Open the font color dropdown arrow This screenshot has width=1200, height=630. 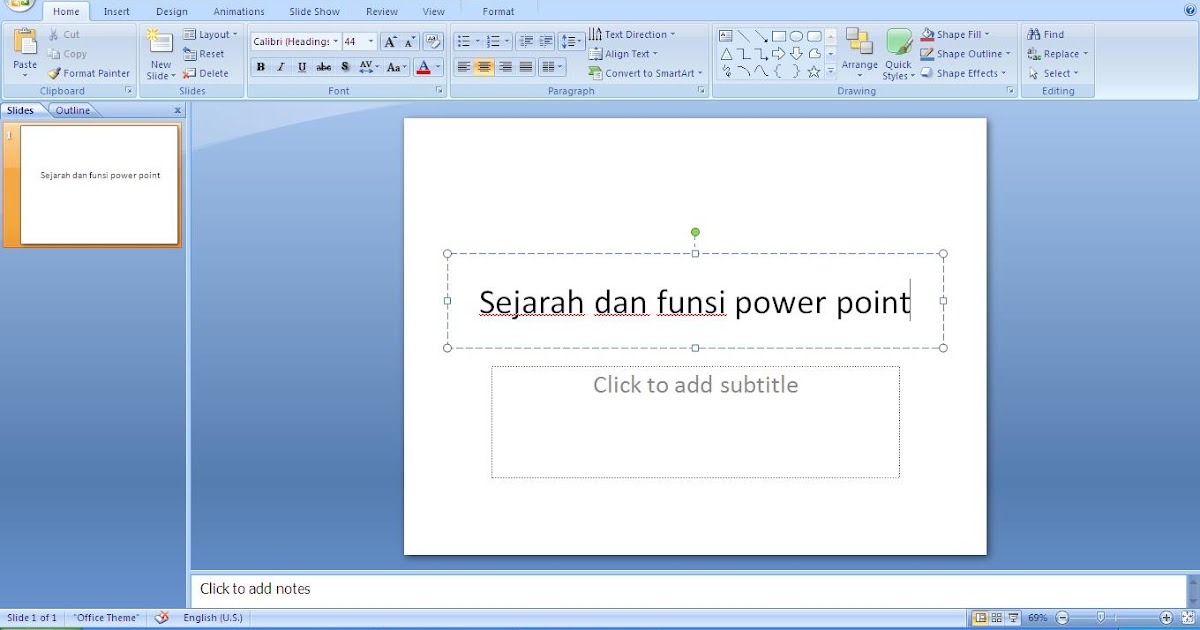coord(438,67)
